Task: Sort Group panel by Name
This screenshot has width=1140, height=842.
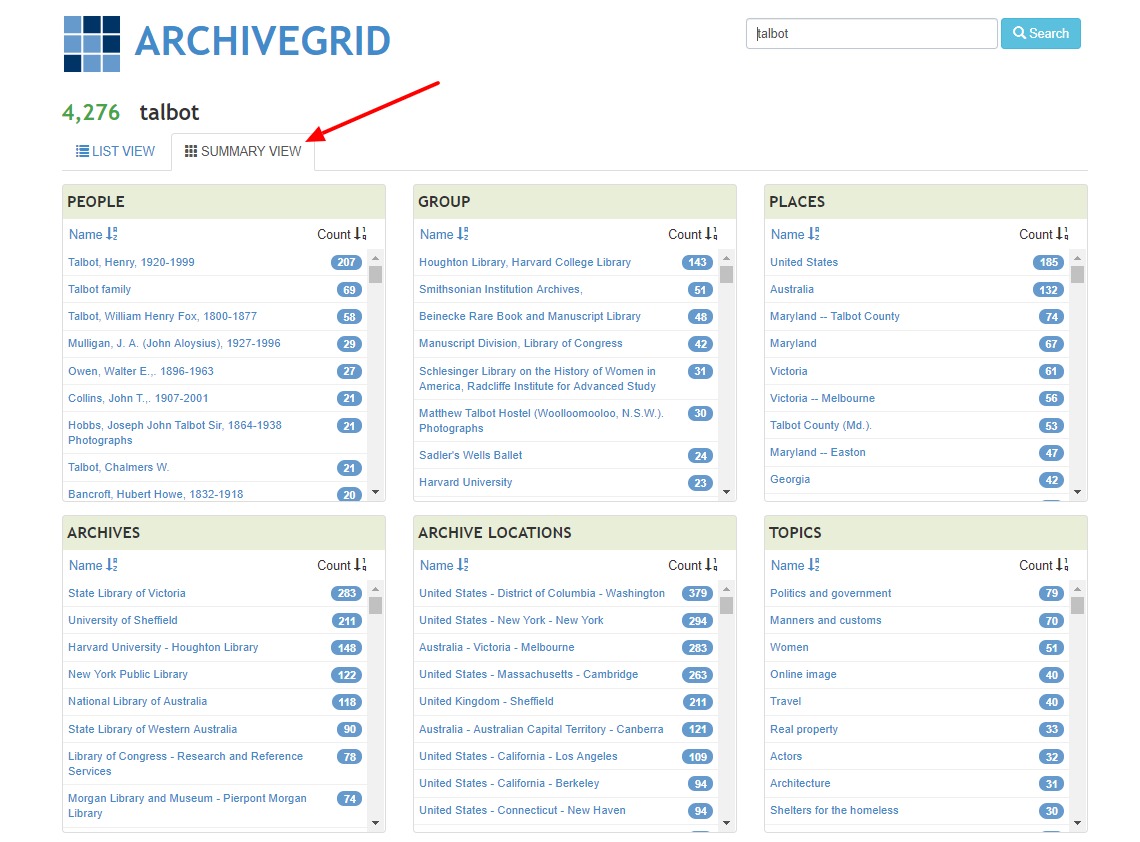Action: pos(444,234)
